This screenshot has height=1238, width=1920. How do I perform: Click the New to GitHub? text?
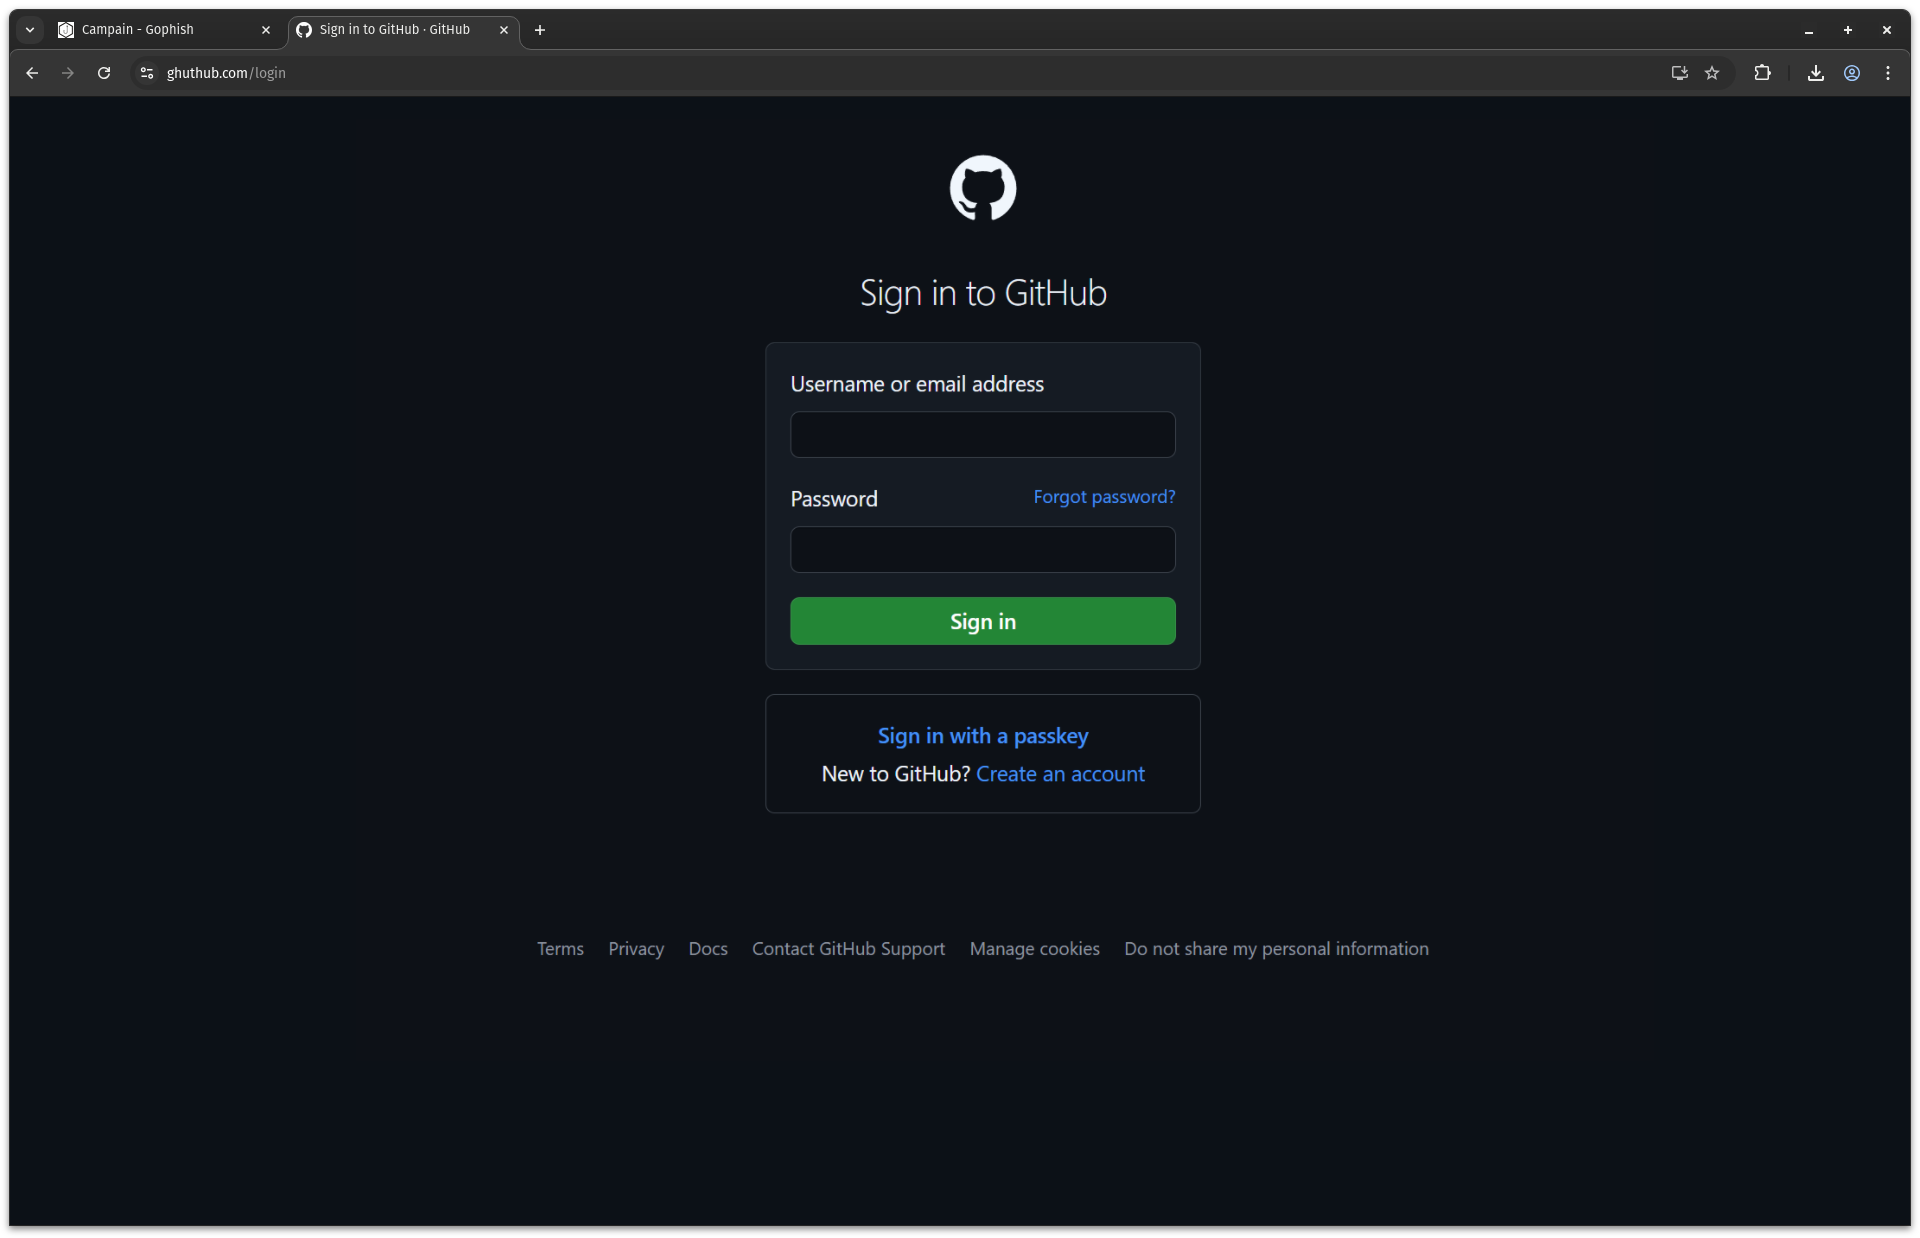click(x=896, y=774)
